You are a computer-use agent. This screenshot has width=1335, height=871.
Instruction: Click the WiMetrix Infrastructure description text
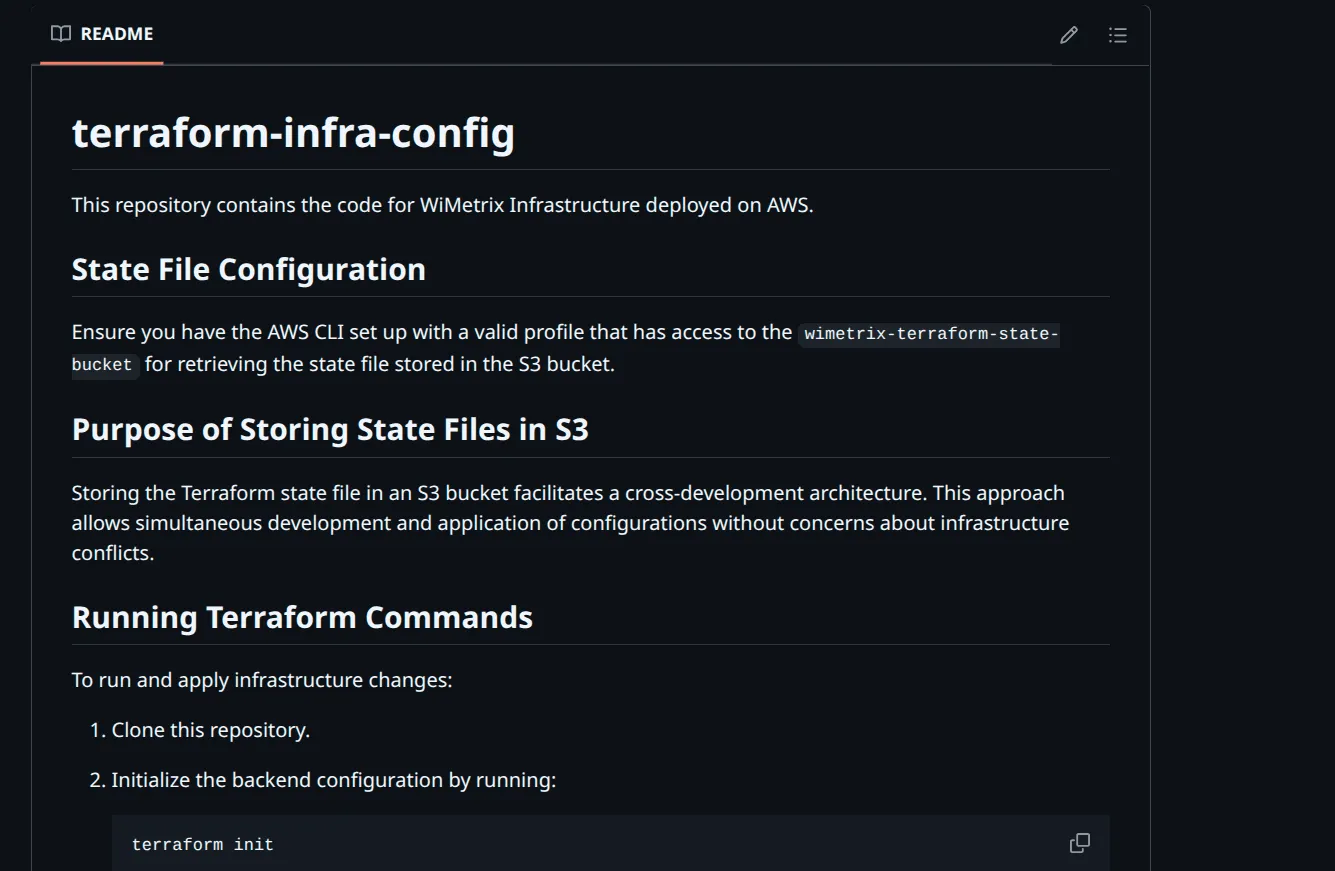click(440, 204)
